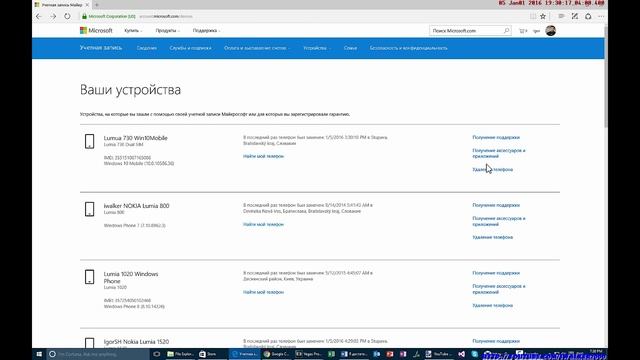Switch to Google Chrome in taskbar
The image size is (640, 360).
click(x=276, y=354)
